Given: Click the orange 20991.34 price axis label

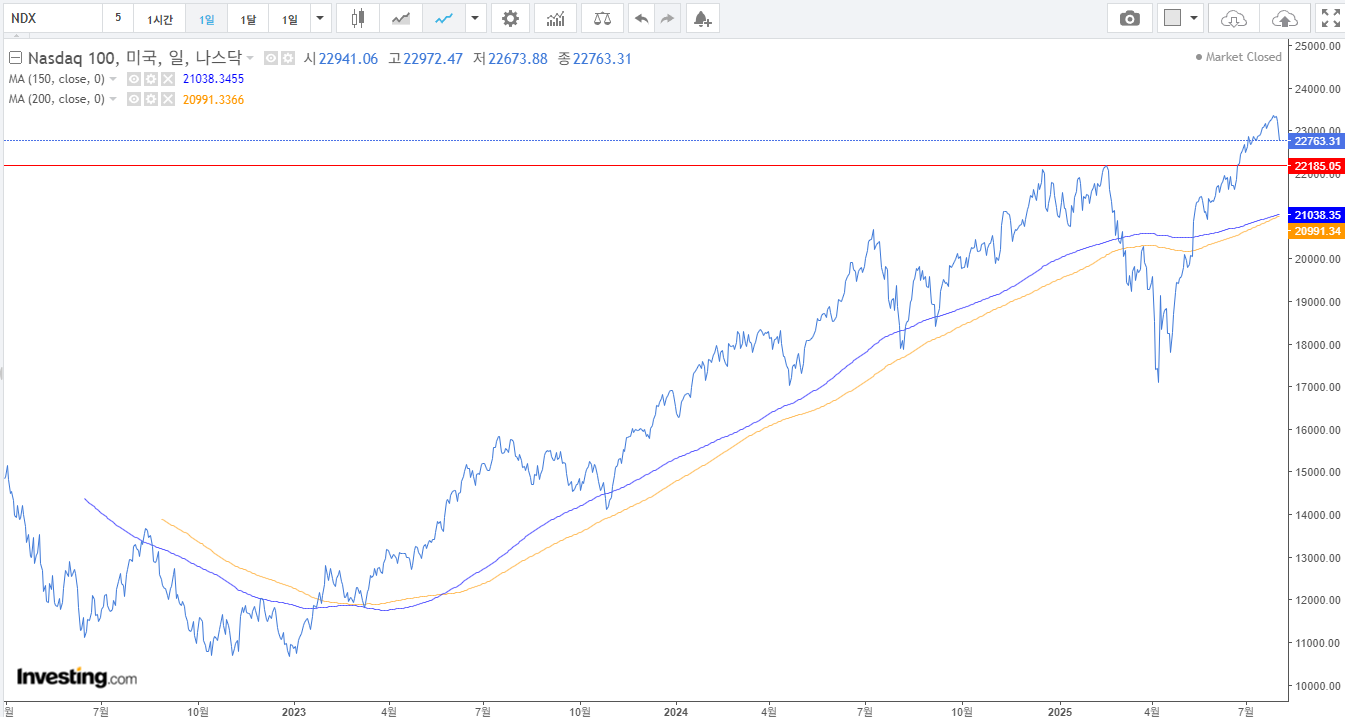Looking at the screenshot, I should coord(1316,231).
